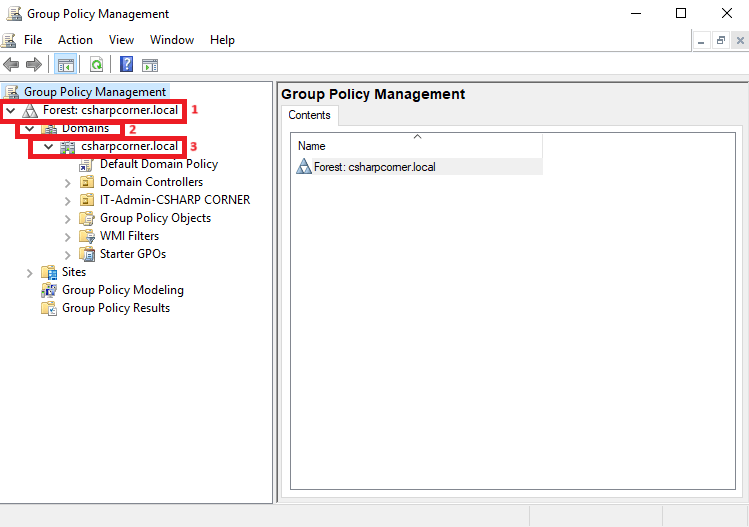Image resolution: width=749 pixels, height=527 pixels.
Task: Click the Back arrow toolbar icon
Action: pyautogui.click(x=11, y=65)
